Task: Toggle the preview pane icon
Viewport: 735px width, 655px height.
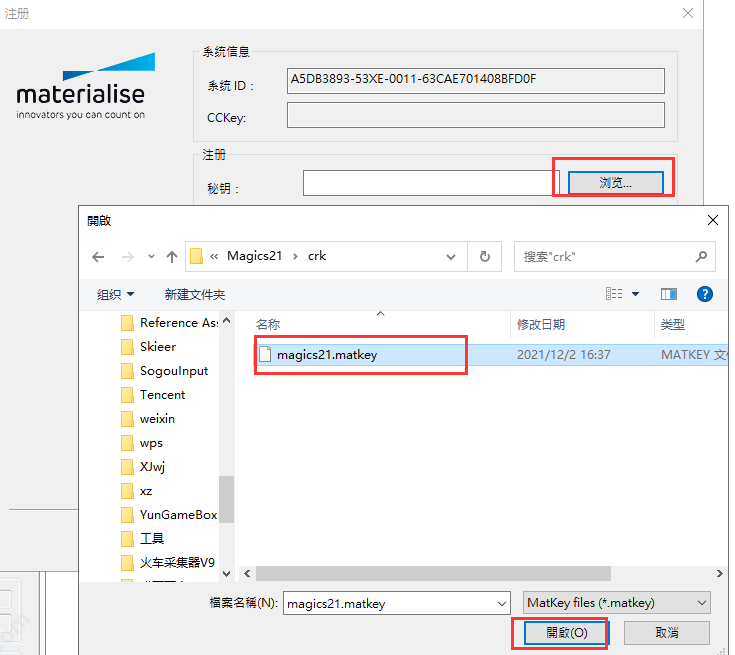Action: 668,294
